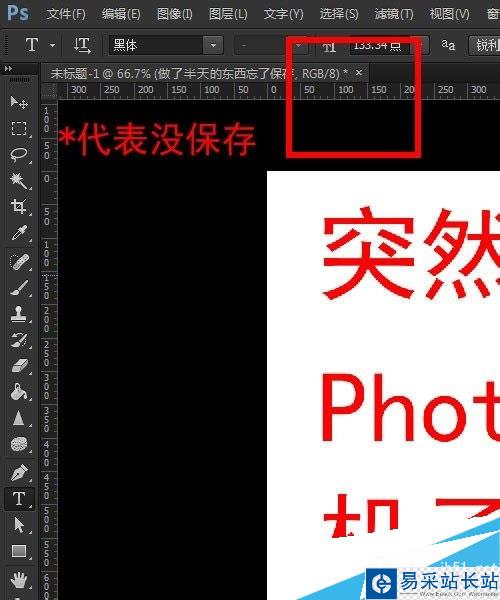Select the History Brush tool
Screen dimensions: 500x600
pos(18,340)
